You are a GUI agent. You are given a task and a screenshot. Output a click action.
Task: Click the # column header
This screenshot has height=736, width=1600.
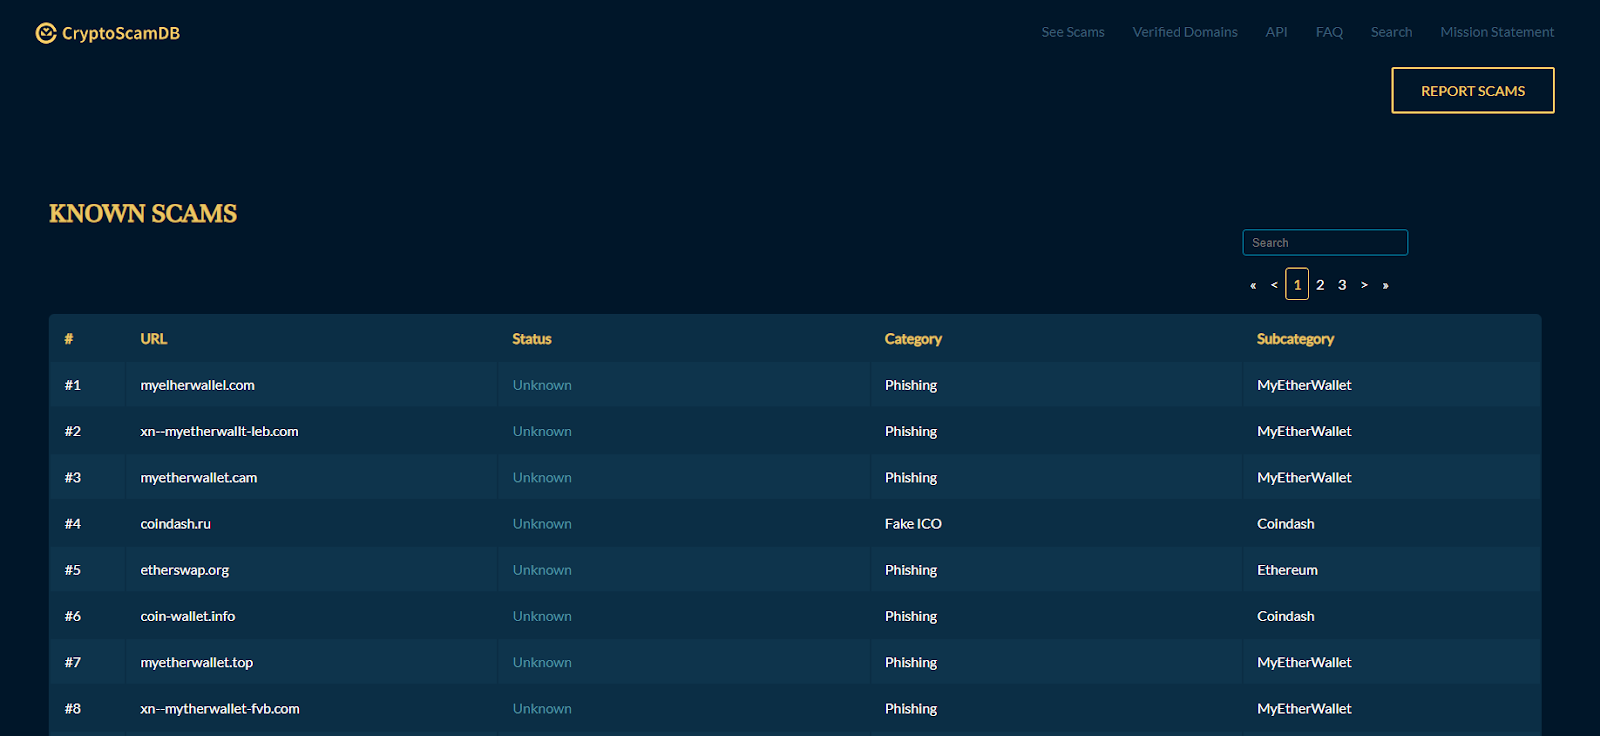[69, 339]
